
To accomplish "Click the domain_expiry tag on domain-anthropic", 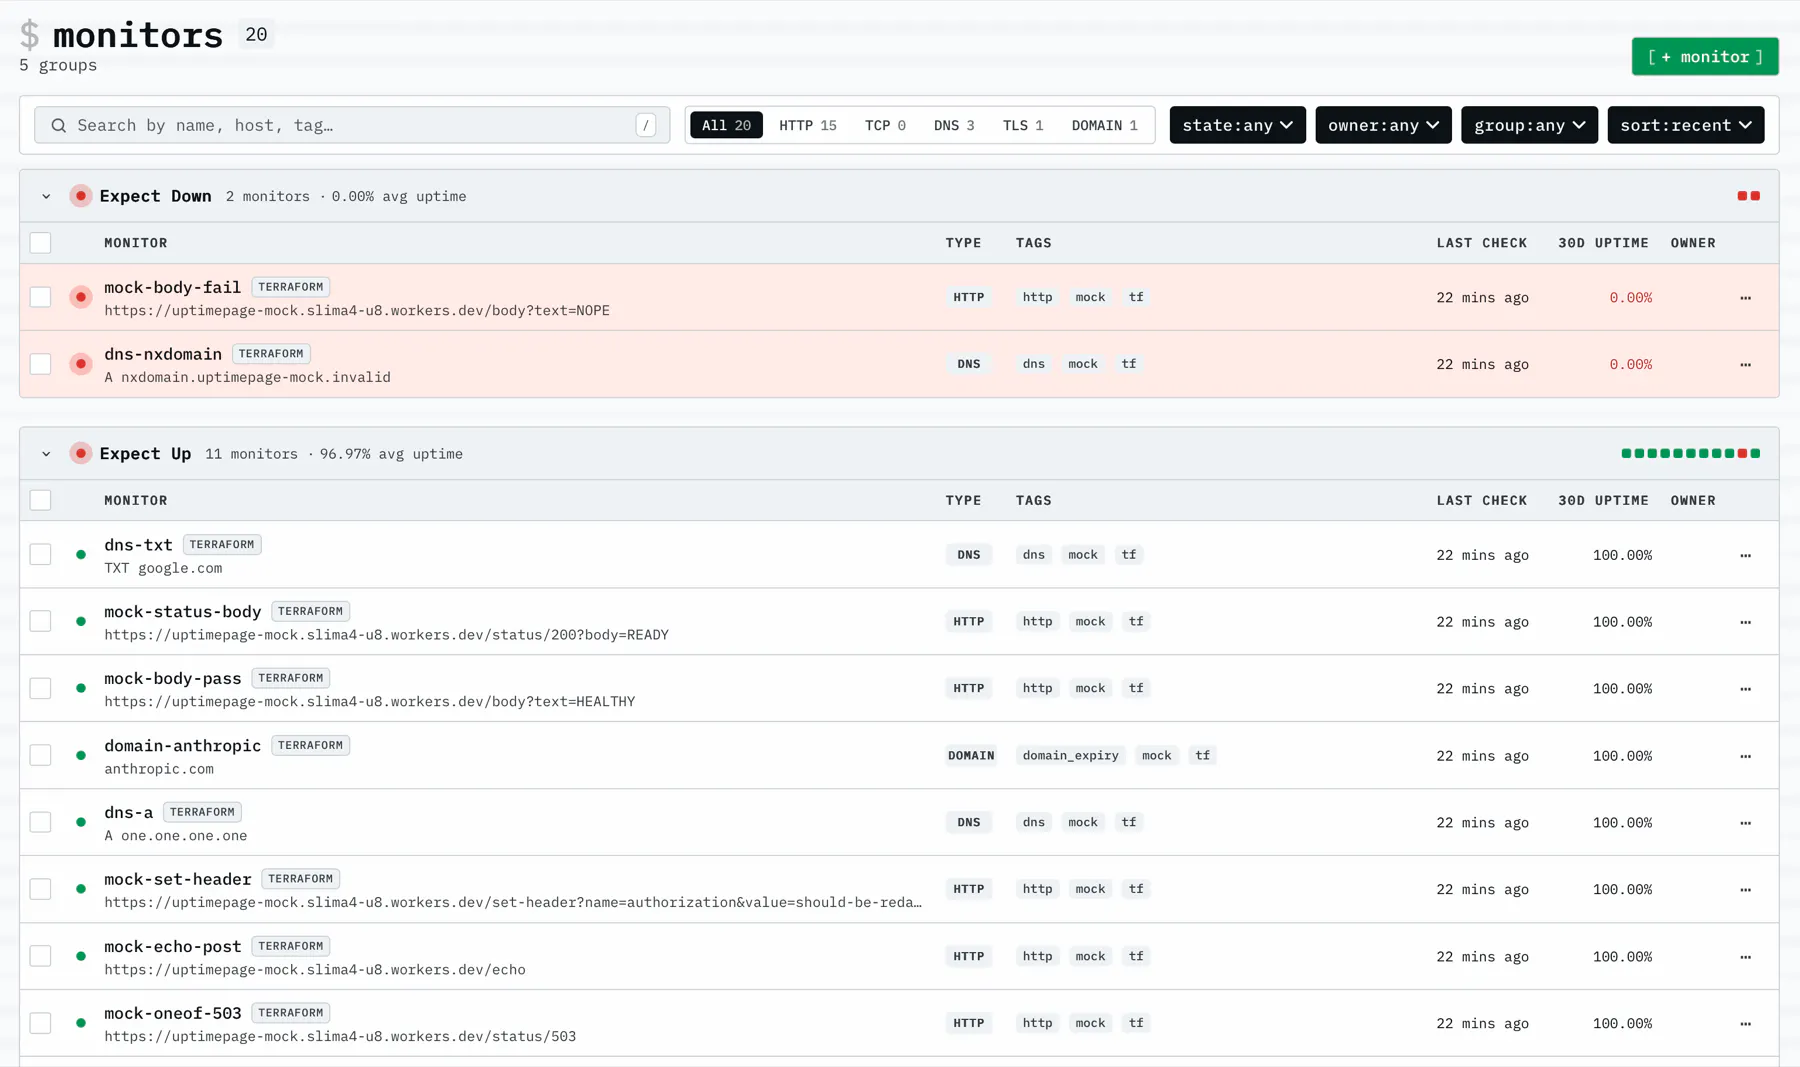I will point(1070,756).
